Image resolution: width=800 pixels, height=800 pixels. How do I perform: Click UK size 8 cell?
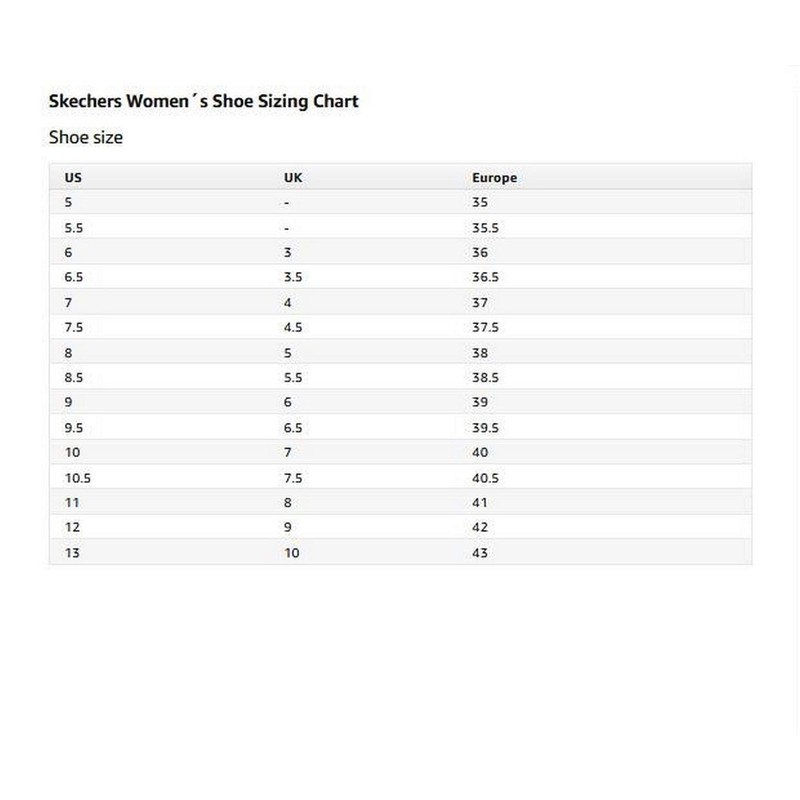[288, 503]
